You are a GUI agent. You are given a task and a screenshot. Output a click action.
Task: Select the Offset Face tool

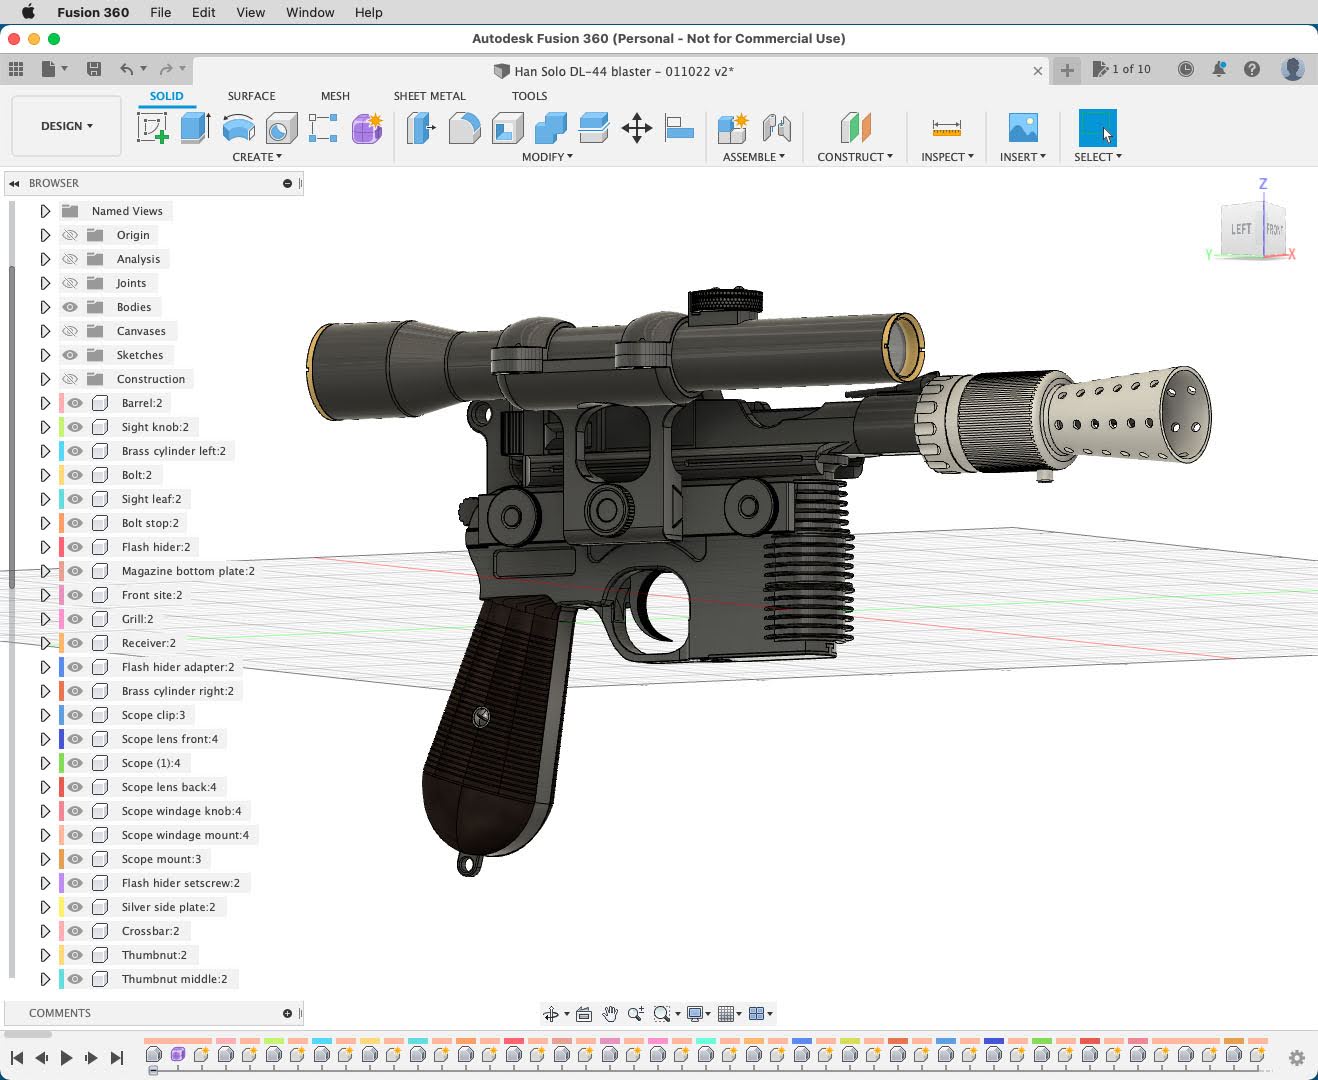click(x=593, y=128)
